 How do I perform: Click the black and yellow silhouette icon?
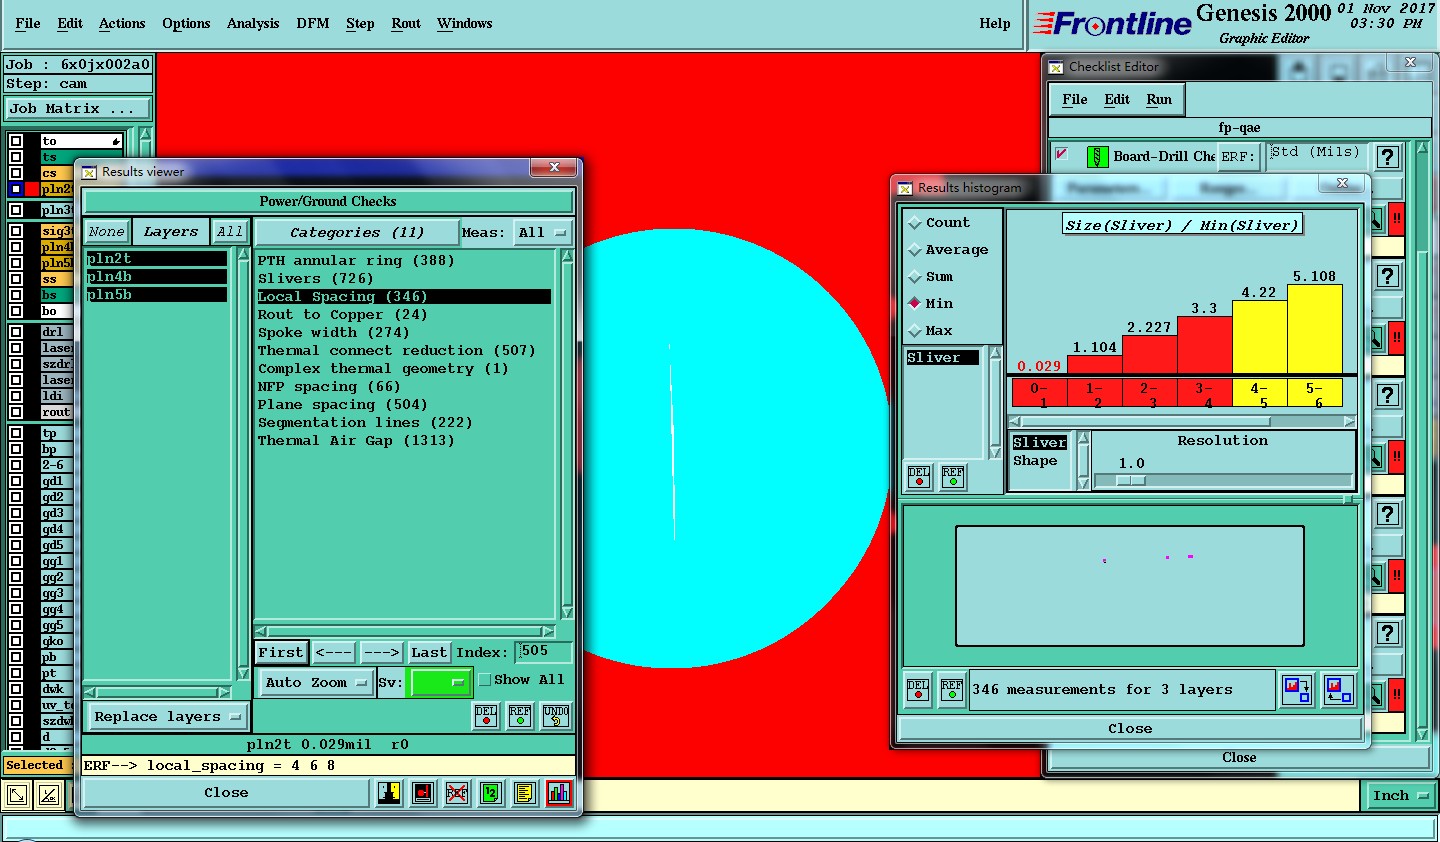click(x=389, y=793)
